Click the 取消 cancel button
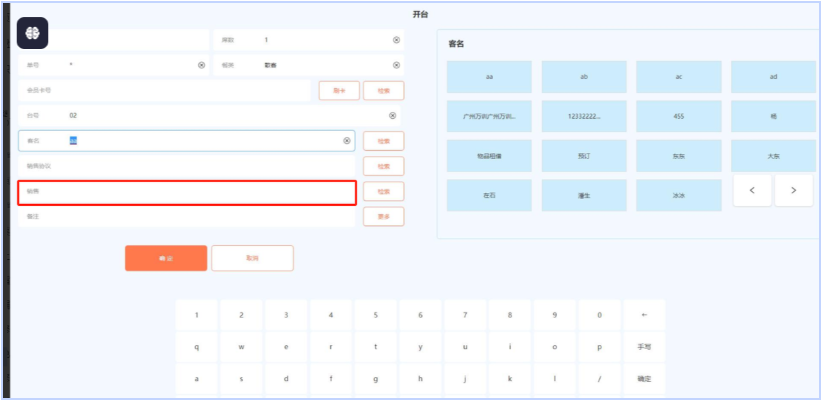Viewport: 823px width, 401px height. point(252,258)
